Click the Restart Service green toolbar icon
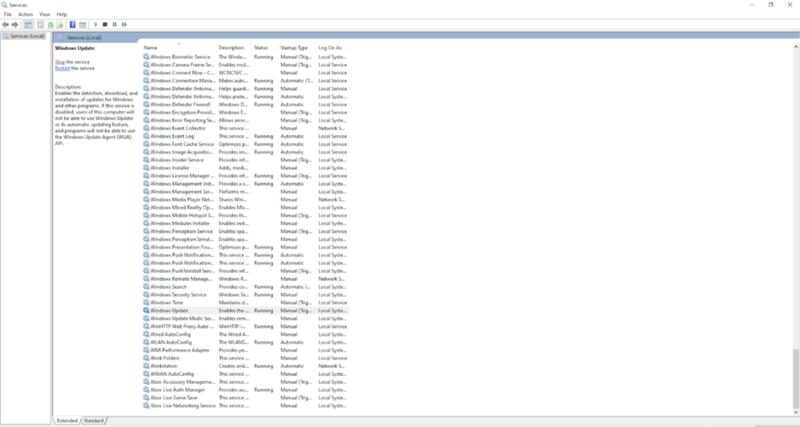The height and width of the screenshot is (427, 800). (124, 24)
